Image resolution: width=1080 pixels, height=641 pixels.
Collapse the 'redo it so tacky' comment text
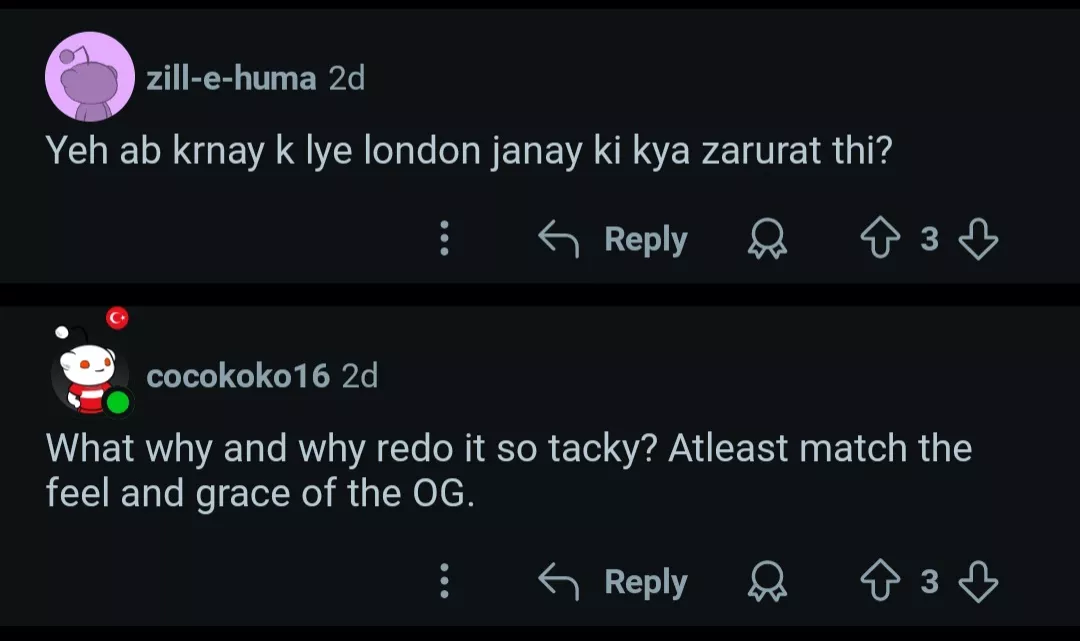508,470
